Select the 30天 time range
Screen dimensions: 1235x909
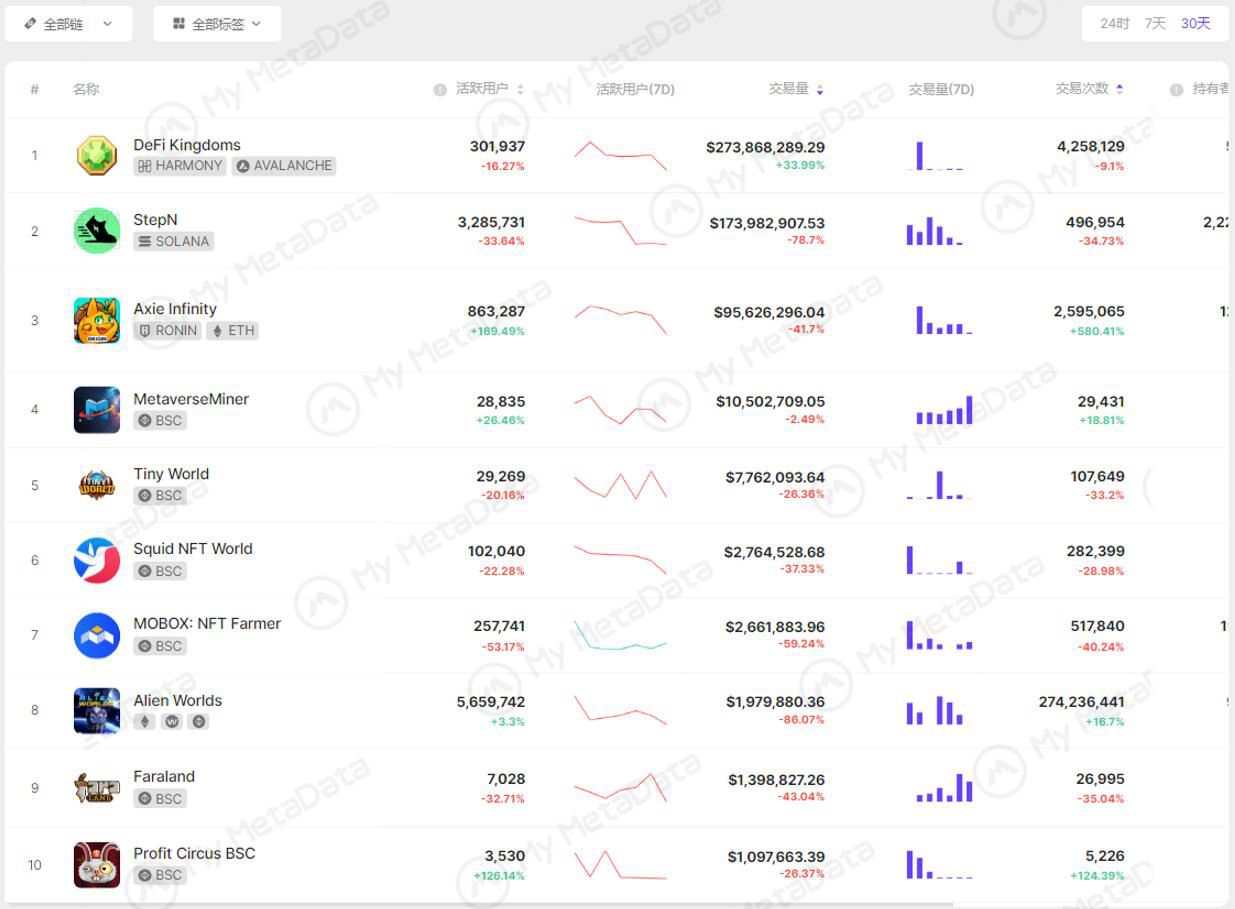click(1195, 23)
